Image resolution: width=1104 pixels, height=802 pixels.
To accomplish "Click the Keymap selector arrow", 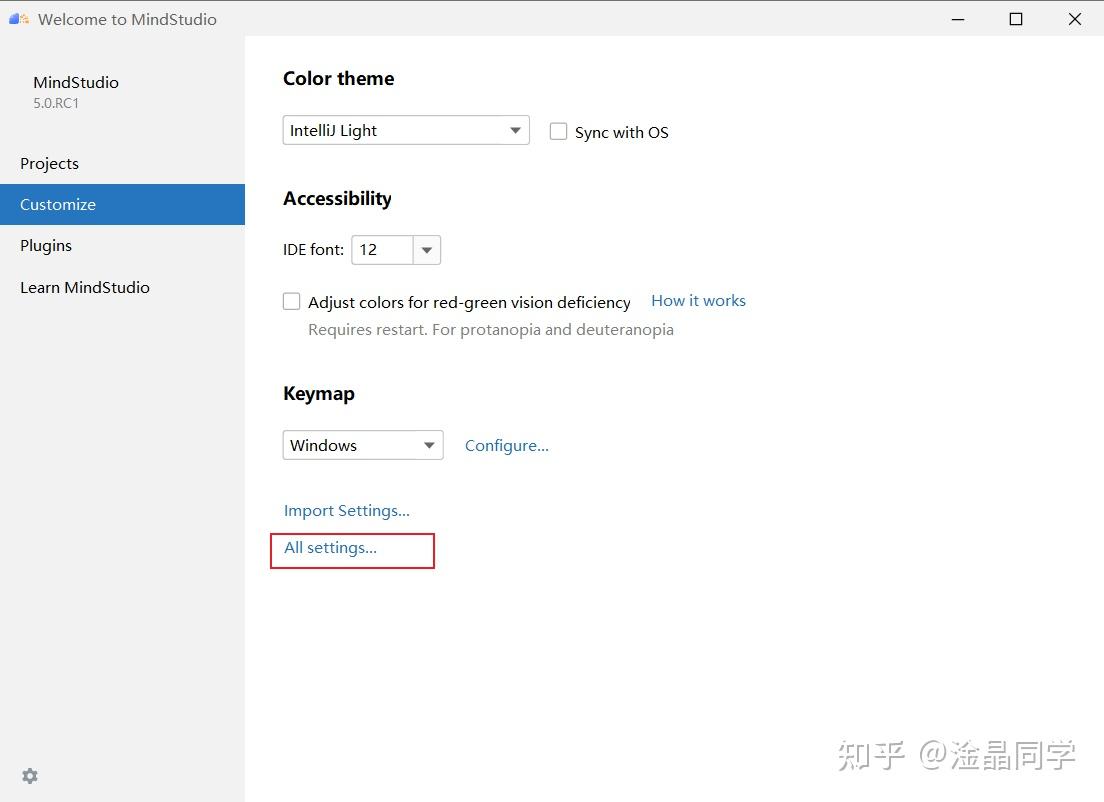I will coord(430,445).
